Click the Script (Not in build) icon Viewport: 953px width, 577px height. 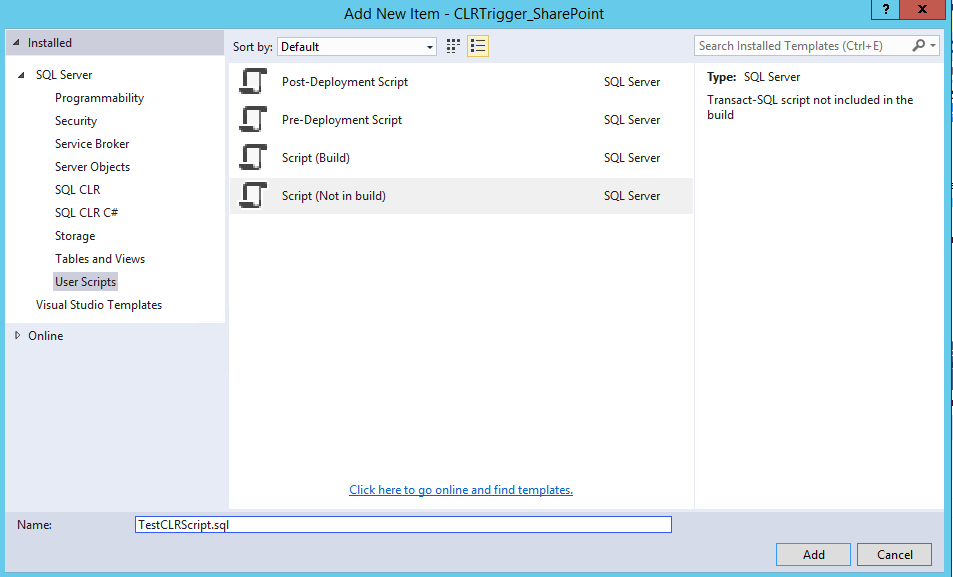click(253, 195)
